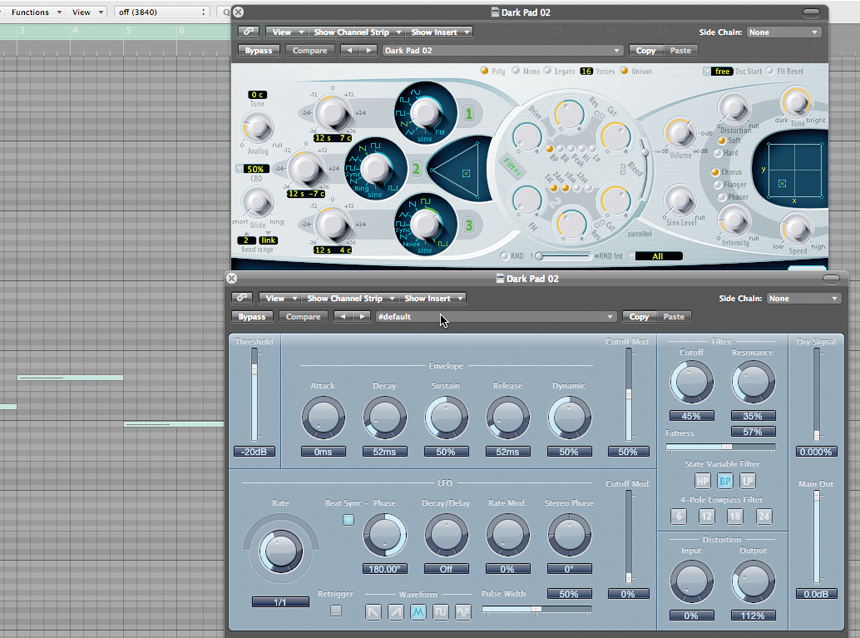Open View menu in AutoFilter window
This screenshot has height=638, width=860.
pos(280,298)
